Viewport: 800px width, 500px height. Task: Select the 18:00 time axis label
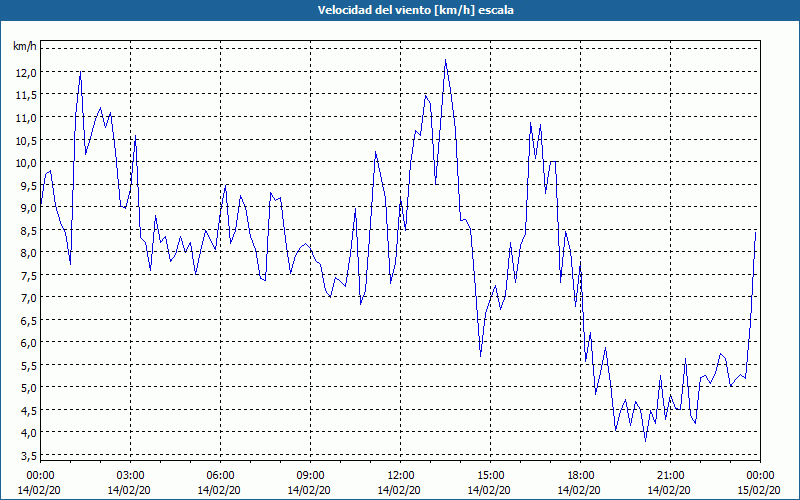click(581, 476)
